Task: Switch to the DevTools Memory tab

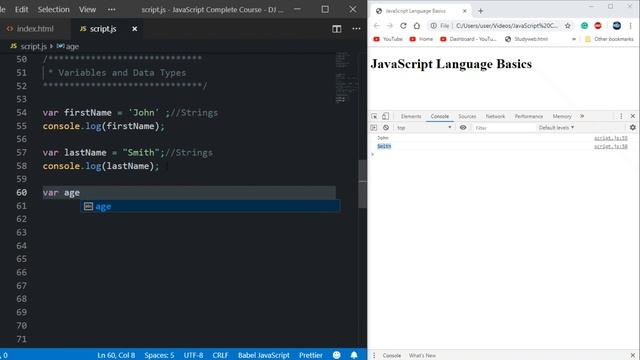Action: coord(562,116)
